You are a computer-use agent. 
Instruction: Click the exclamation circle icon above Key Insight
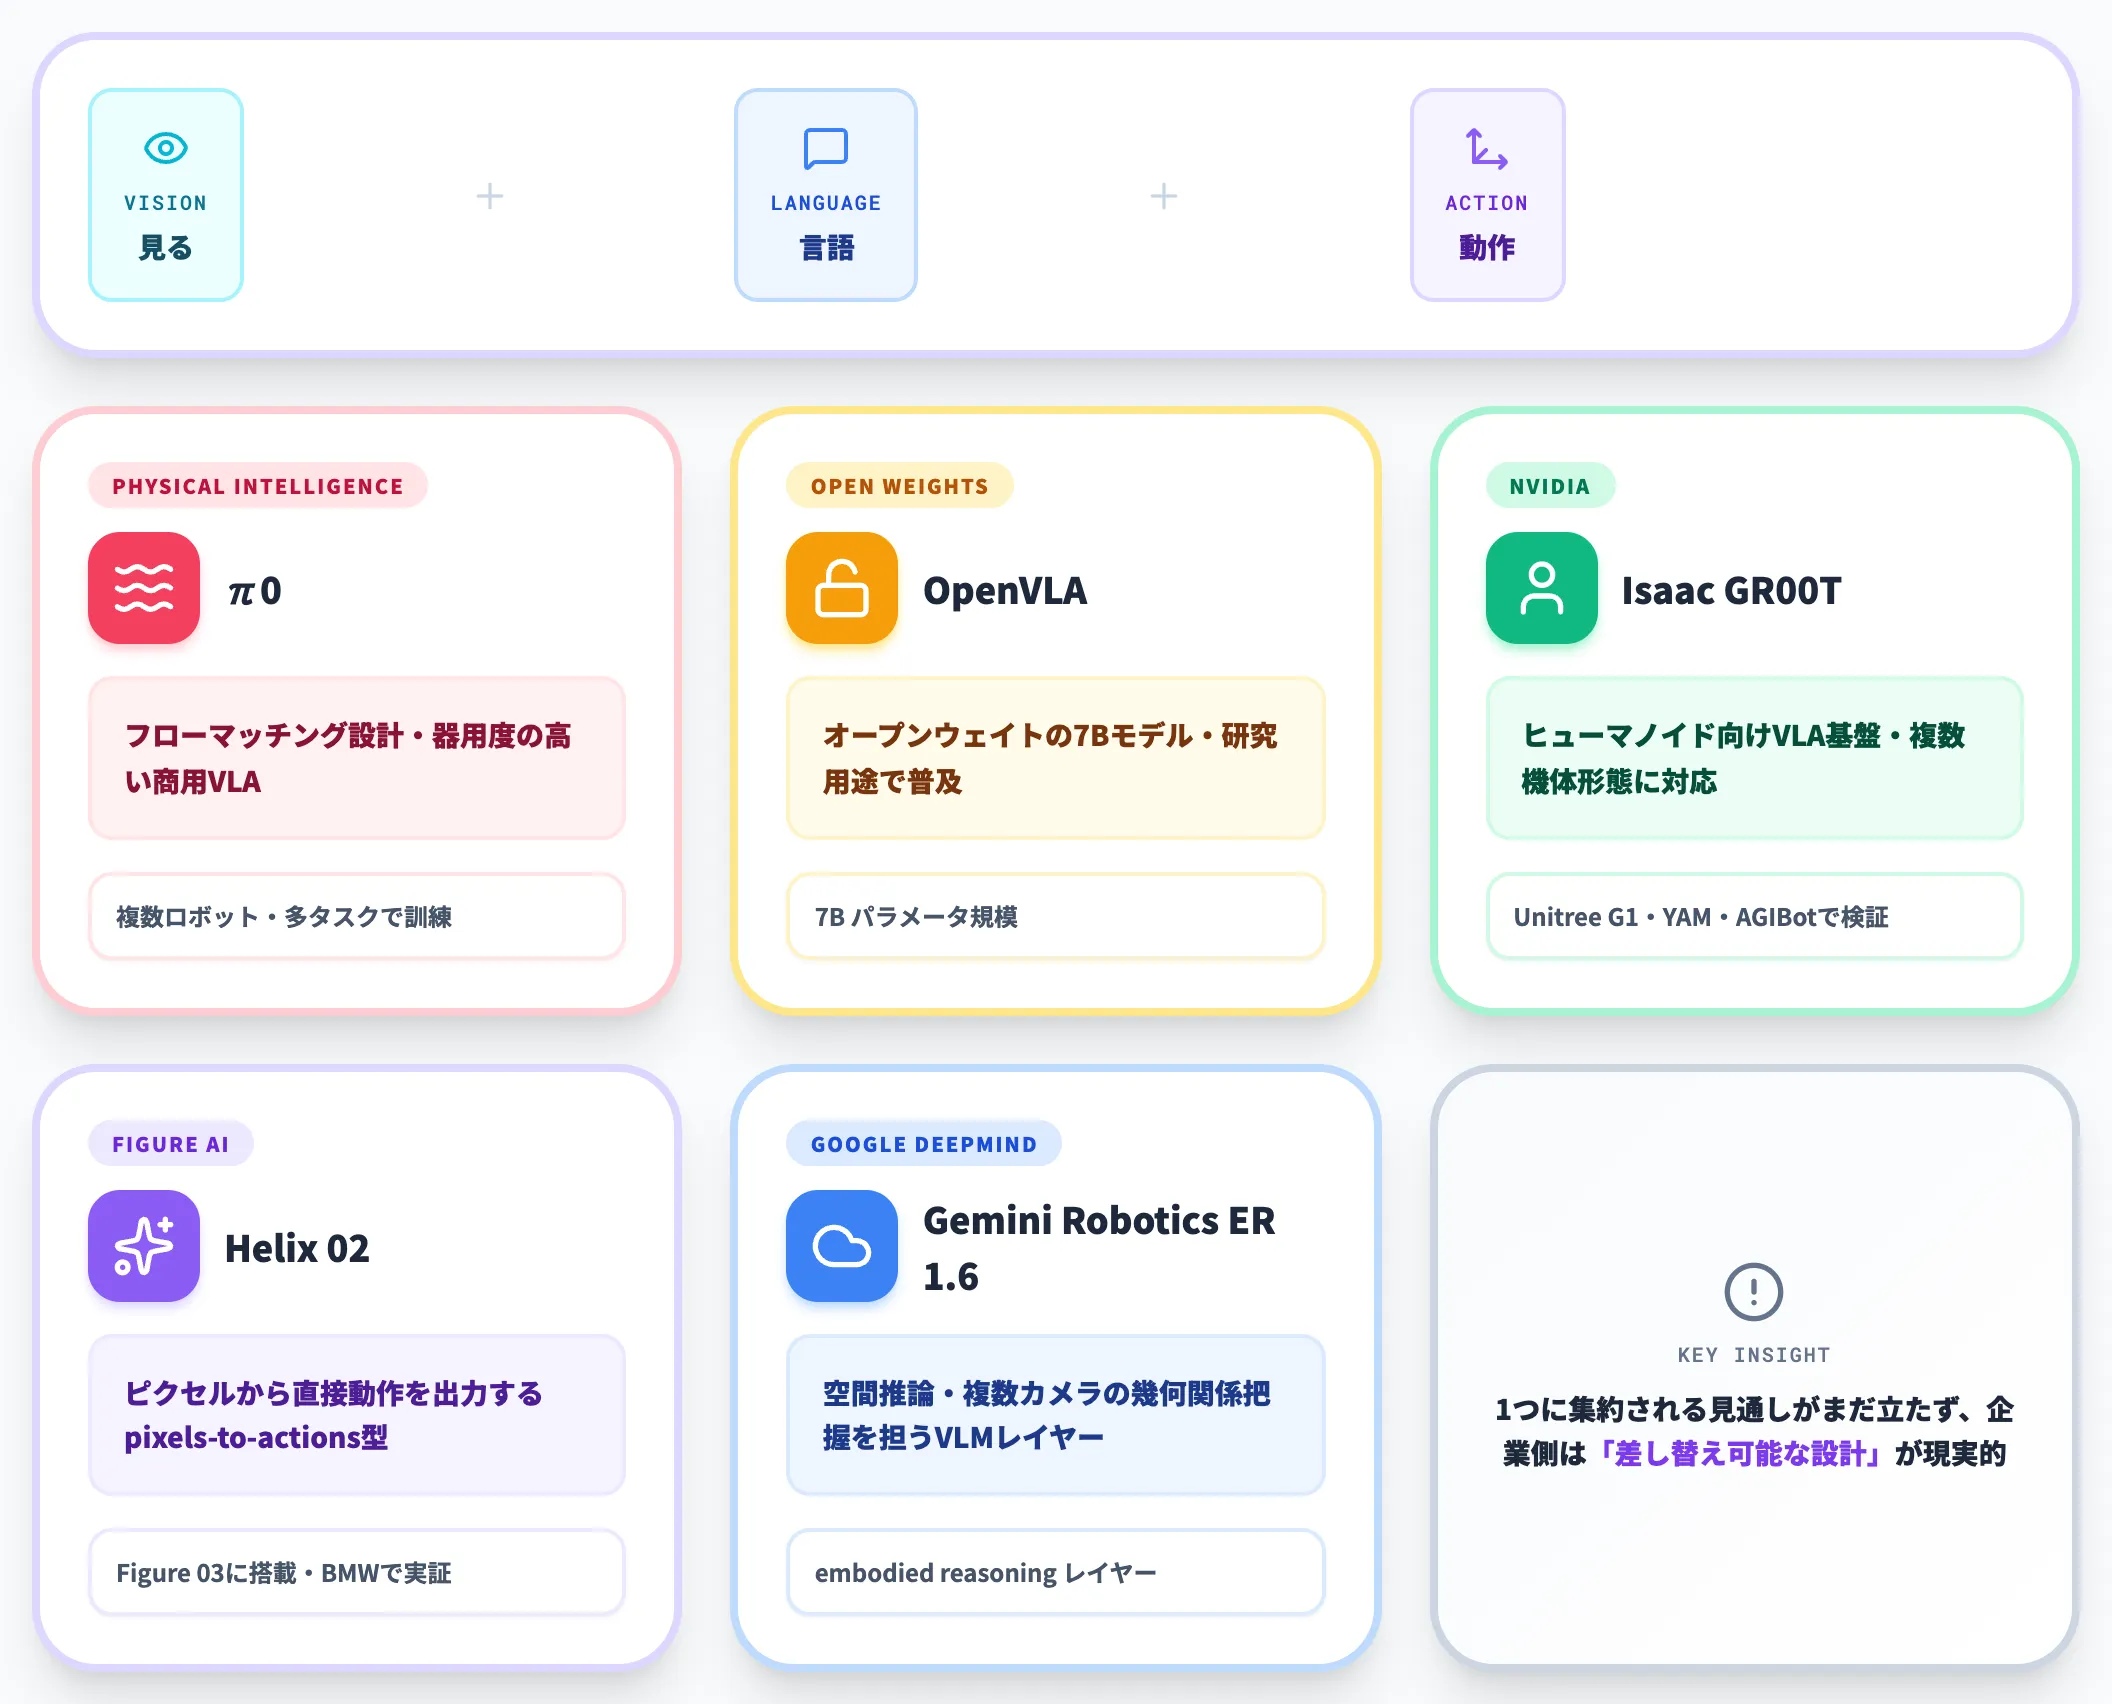[x=1754, y=1292]
